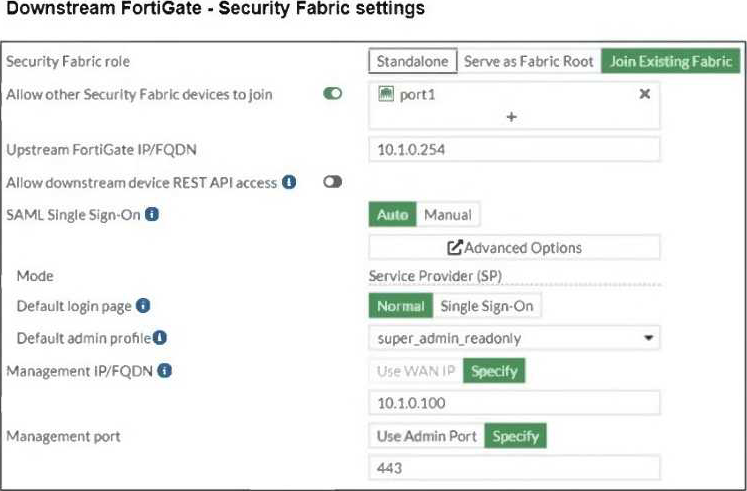The width and height of the screenshot is (747, 491).
Task: Open the Default admin profile dropdown
Action: [514, 338]
